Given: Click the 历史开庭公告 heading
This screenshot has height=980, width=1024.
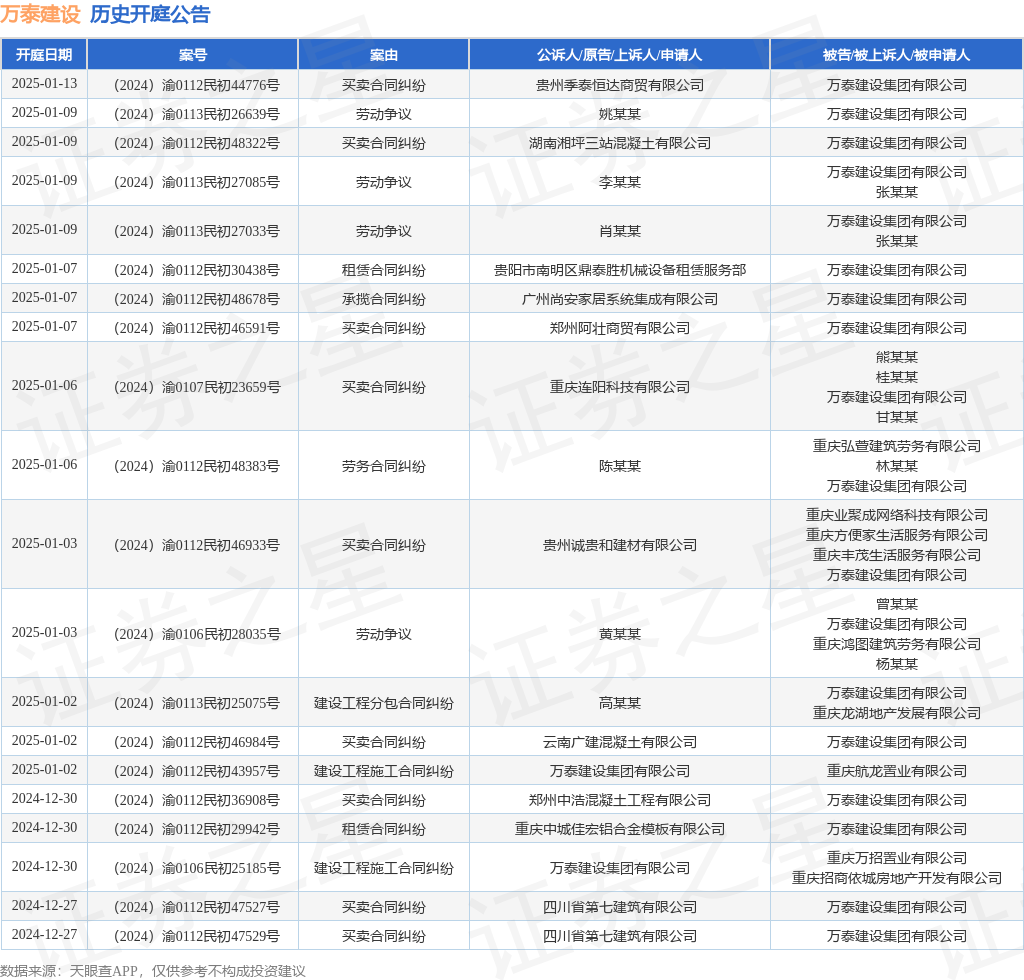Looking at the screenshot, I should pyautogui.click(x=150, y=14).
